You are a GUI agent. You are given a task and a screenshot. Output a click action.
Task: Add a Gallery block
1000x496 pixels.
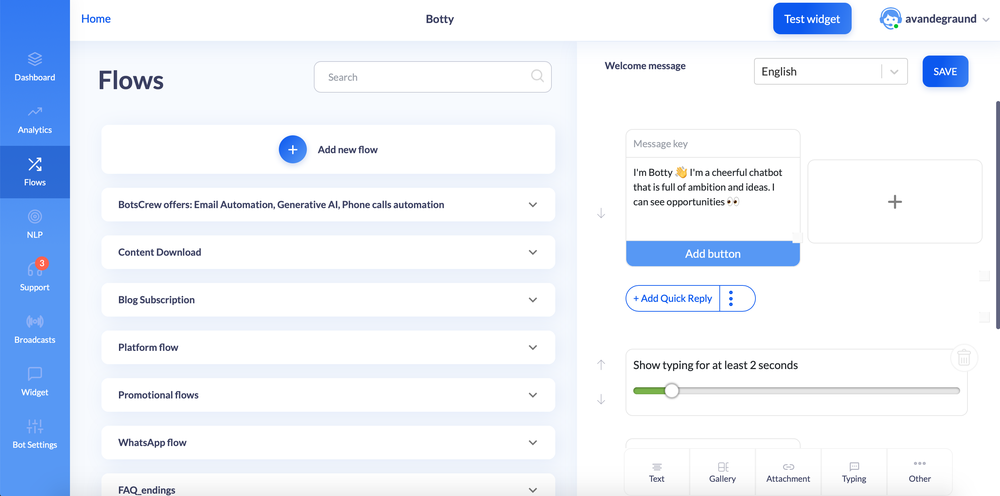pyautogui.click(x=723, y=472)
